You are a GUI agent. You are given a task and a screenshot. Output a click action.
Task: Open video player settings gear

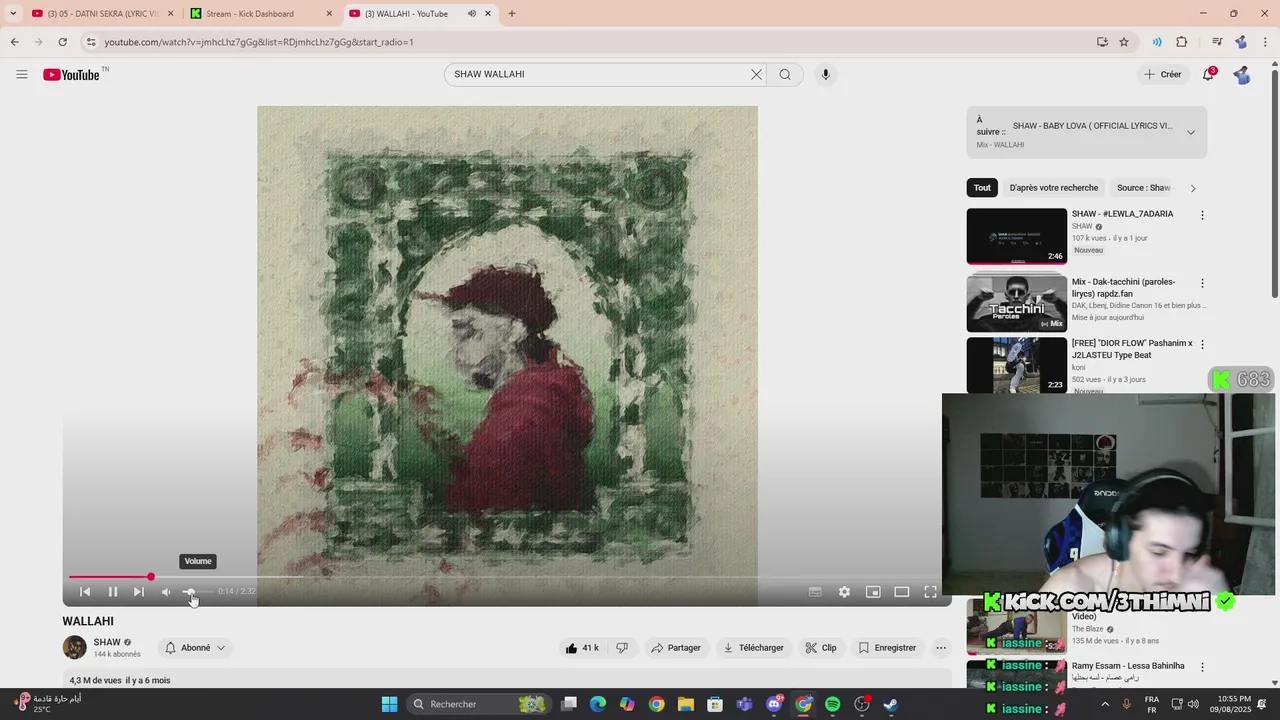pos(844,592)
